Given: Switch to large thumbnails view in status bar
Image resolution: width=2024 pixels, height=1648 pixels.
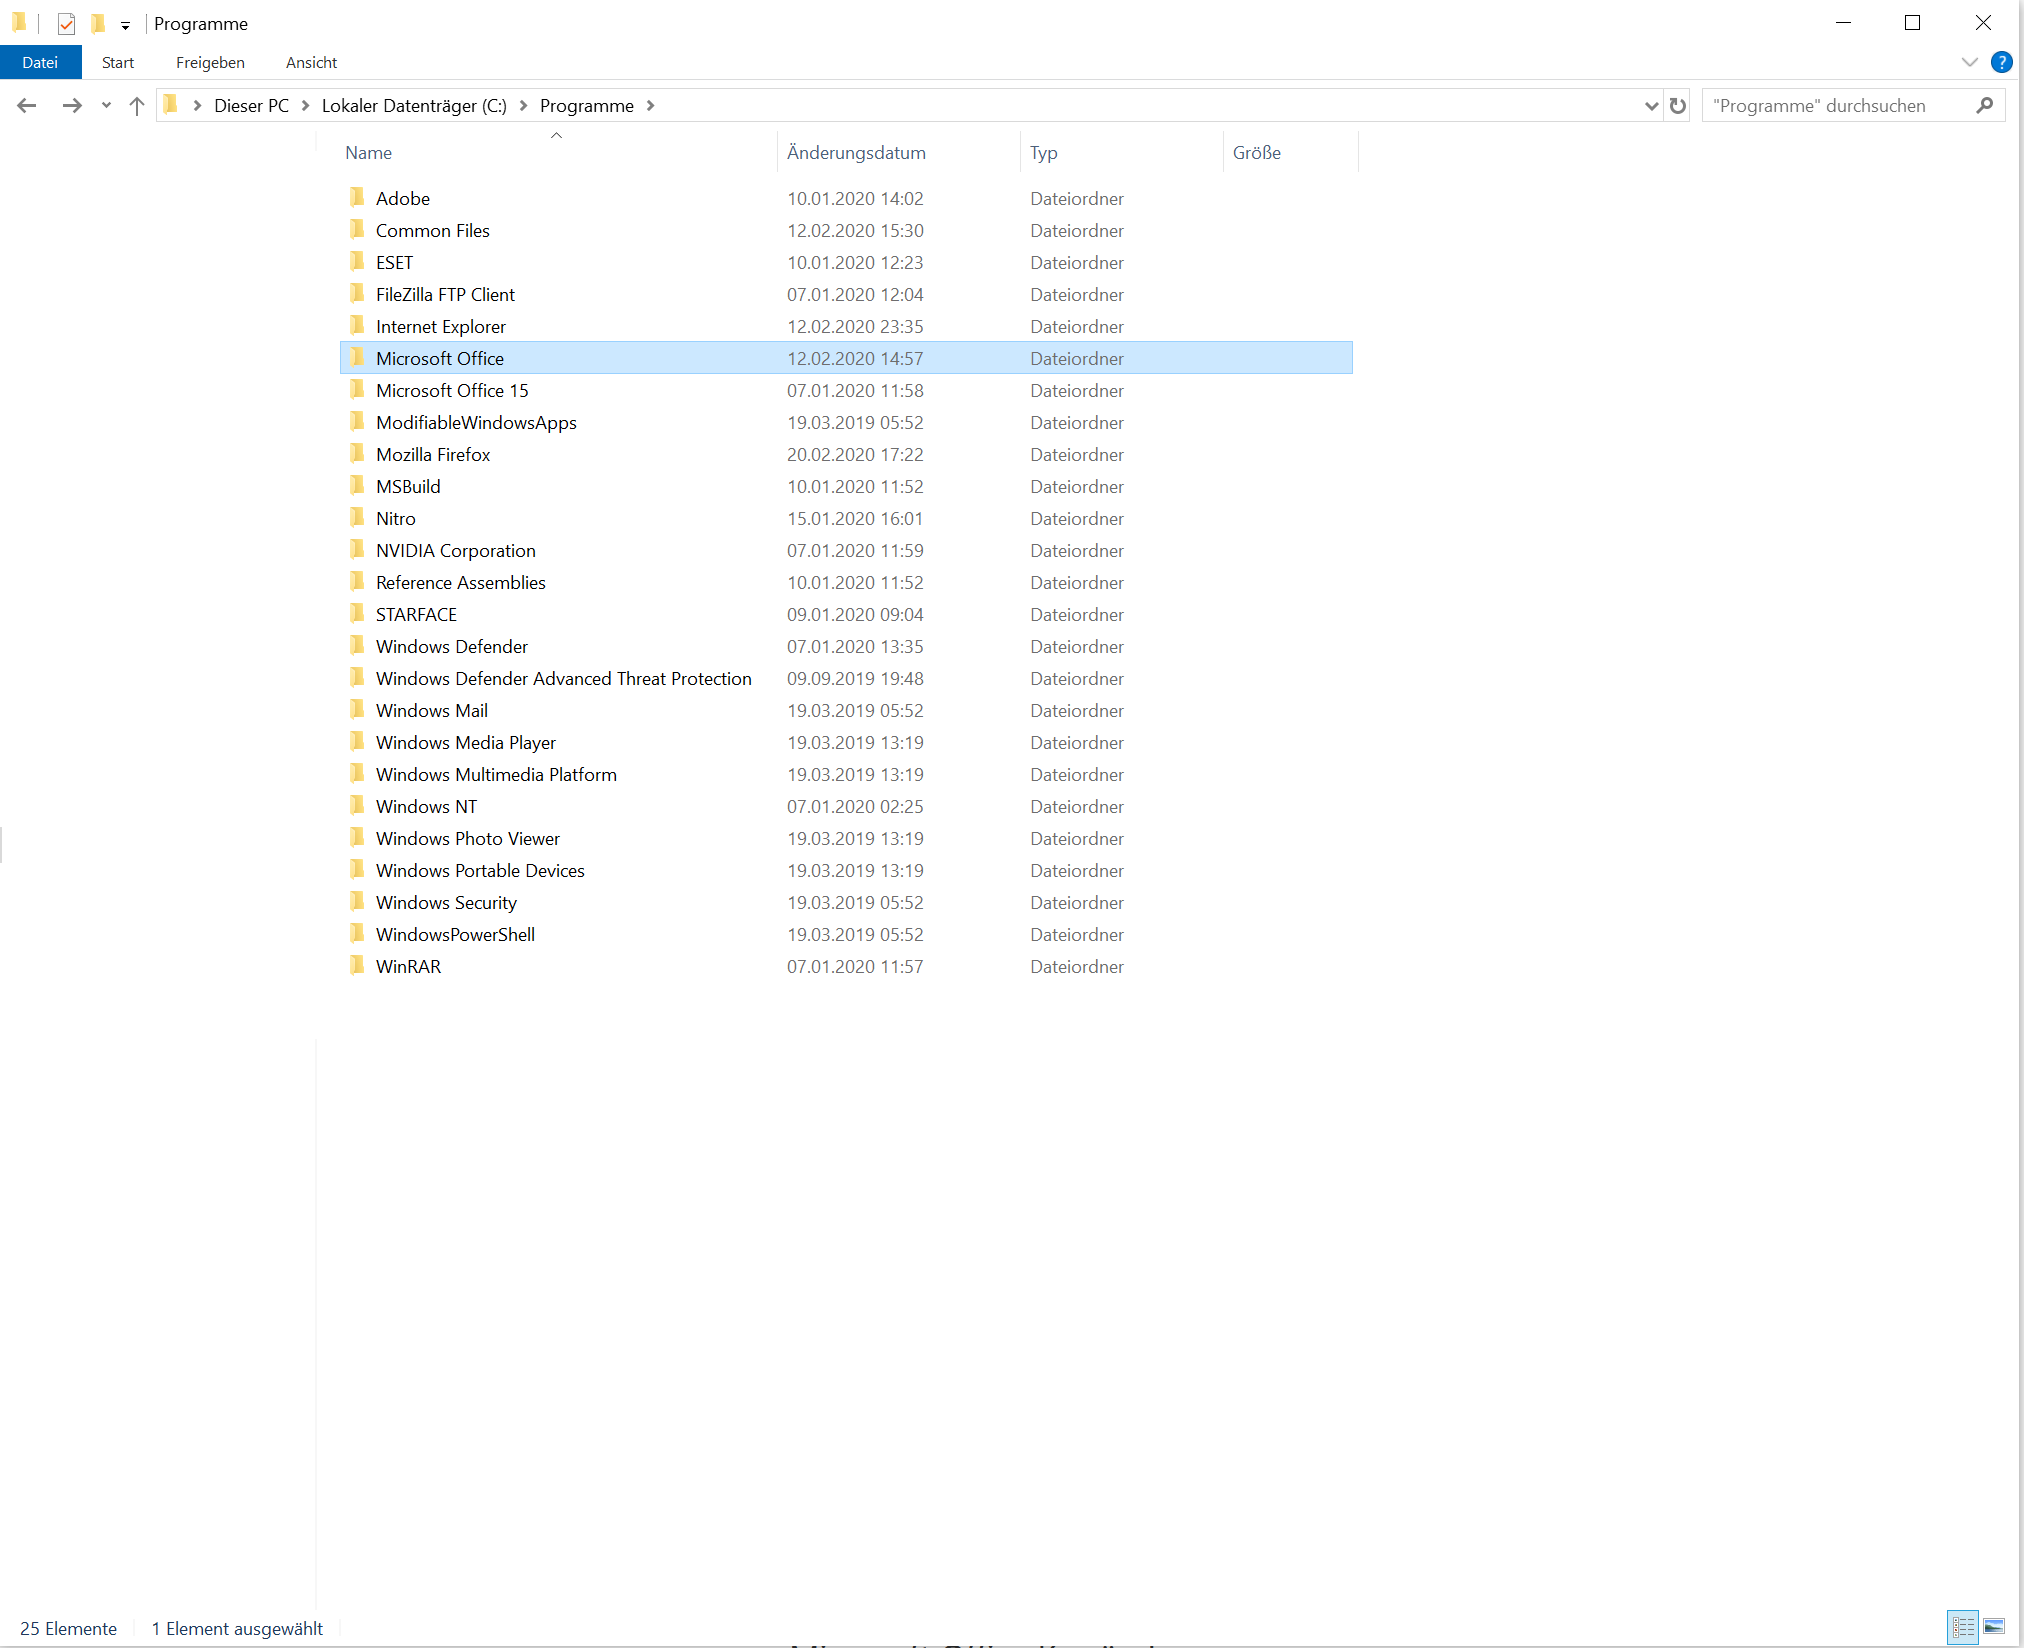Looking at the screenshot, I should coord(1992,1627).
